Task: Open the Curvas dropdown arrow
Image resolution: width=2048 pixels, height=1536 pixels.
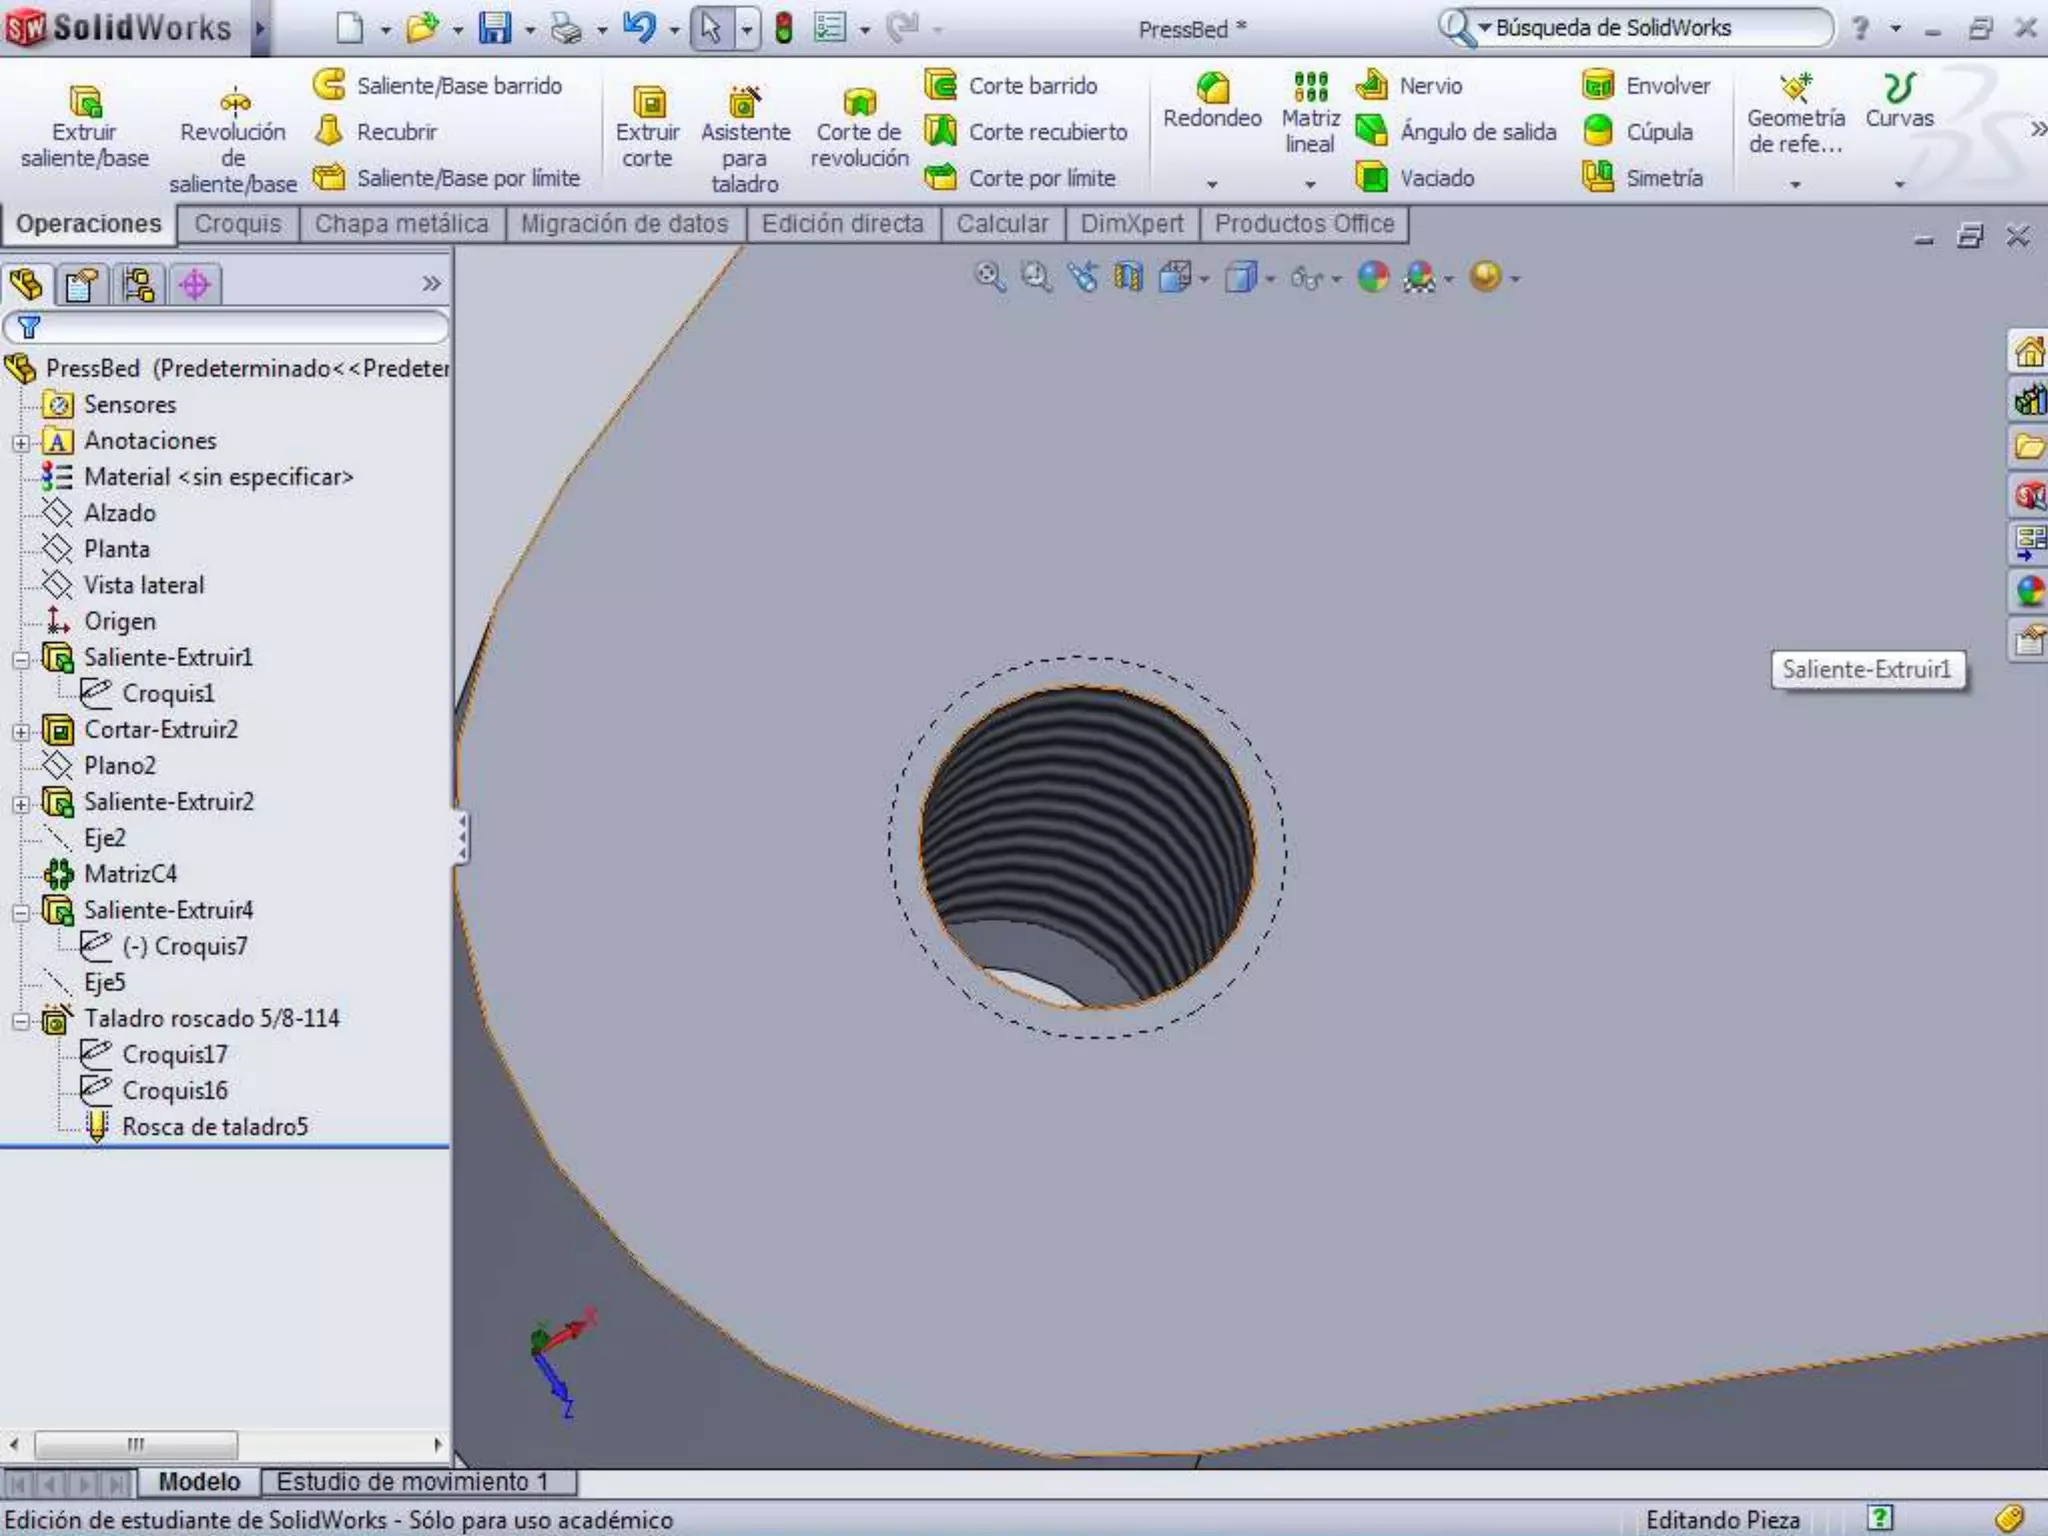Action: (1899, 184)
